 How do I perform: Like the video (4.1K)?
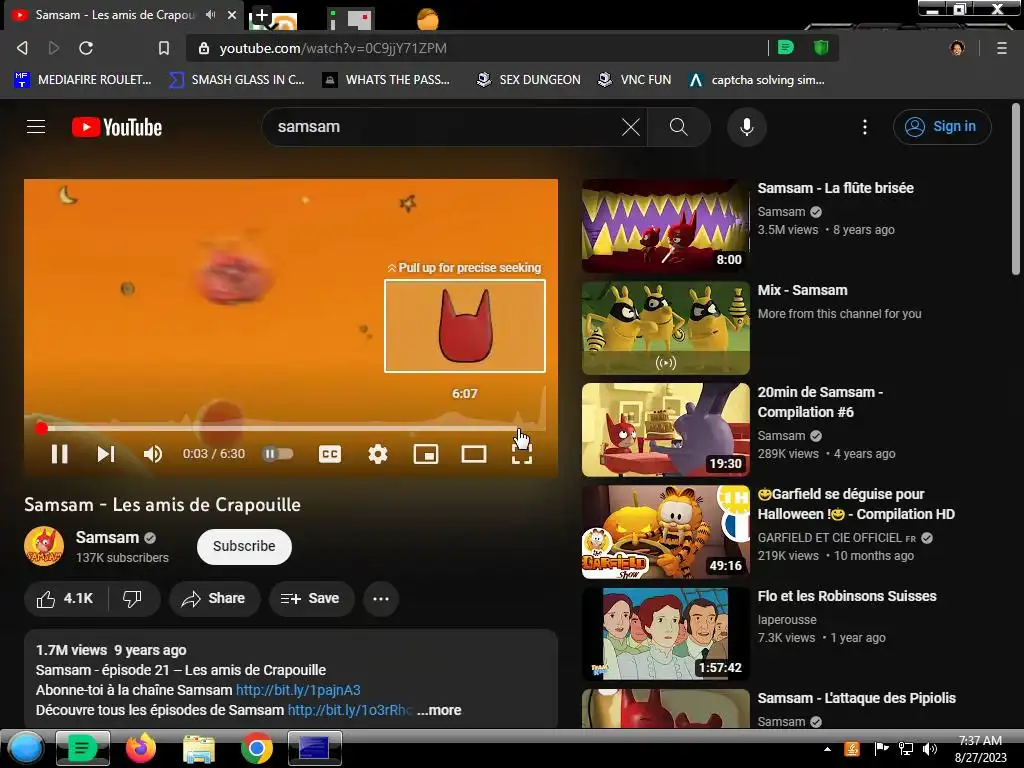point(65,599)
